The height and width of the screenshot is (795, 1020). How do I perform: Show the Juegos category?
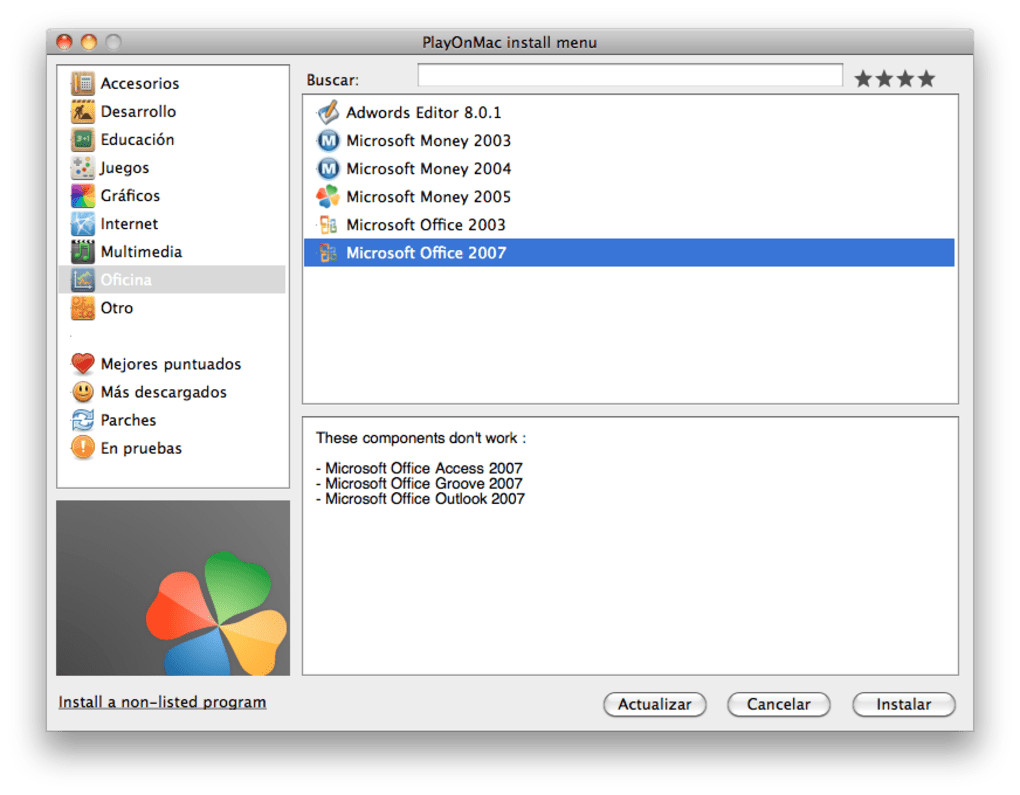point(124,168)
